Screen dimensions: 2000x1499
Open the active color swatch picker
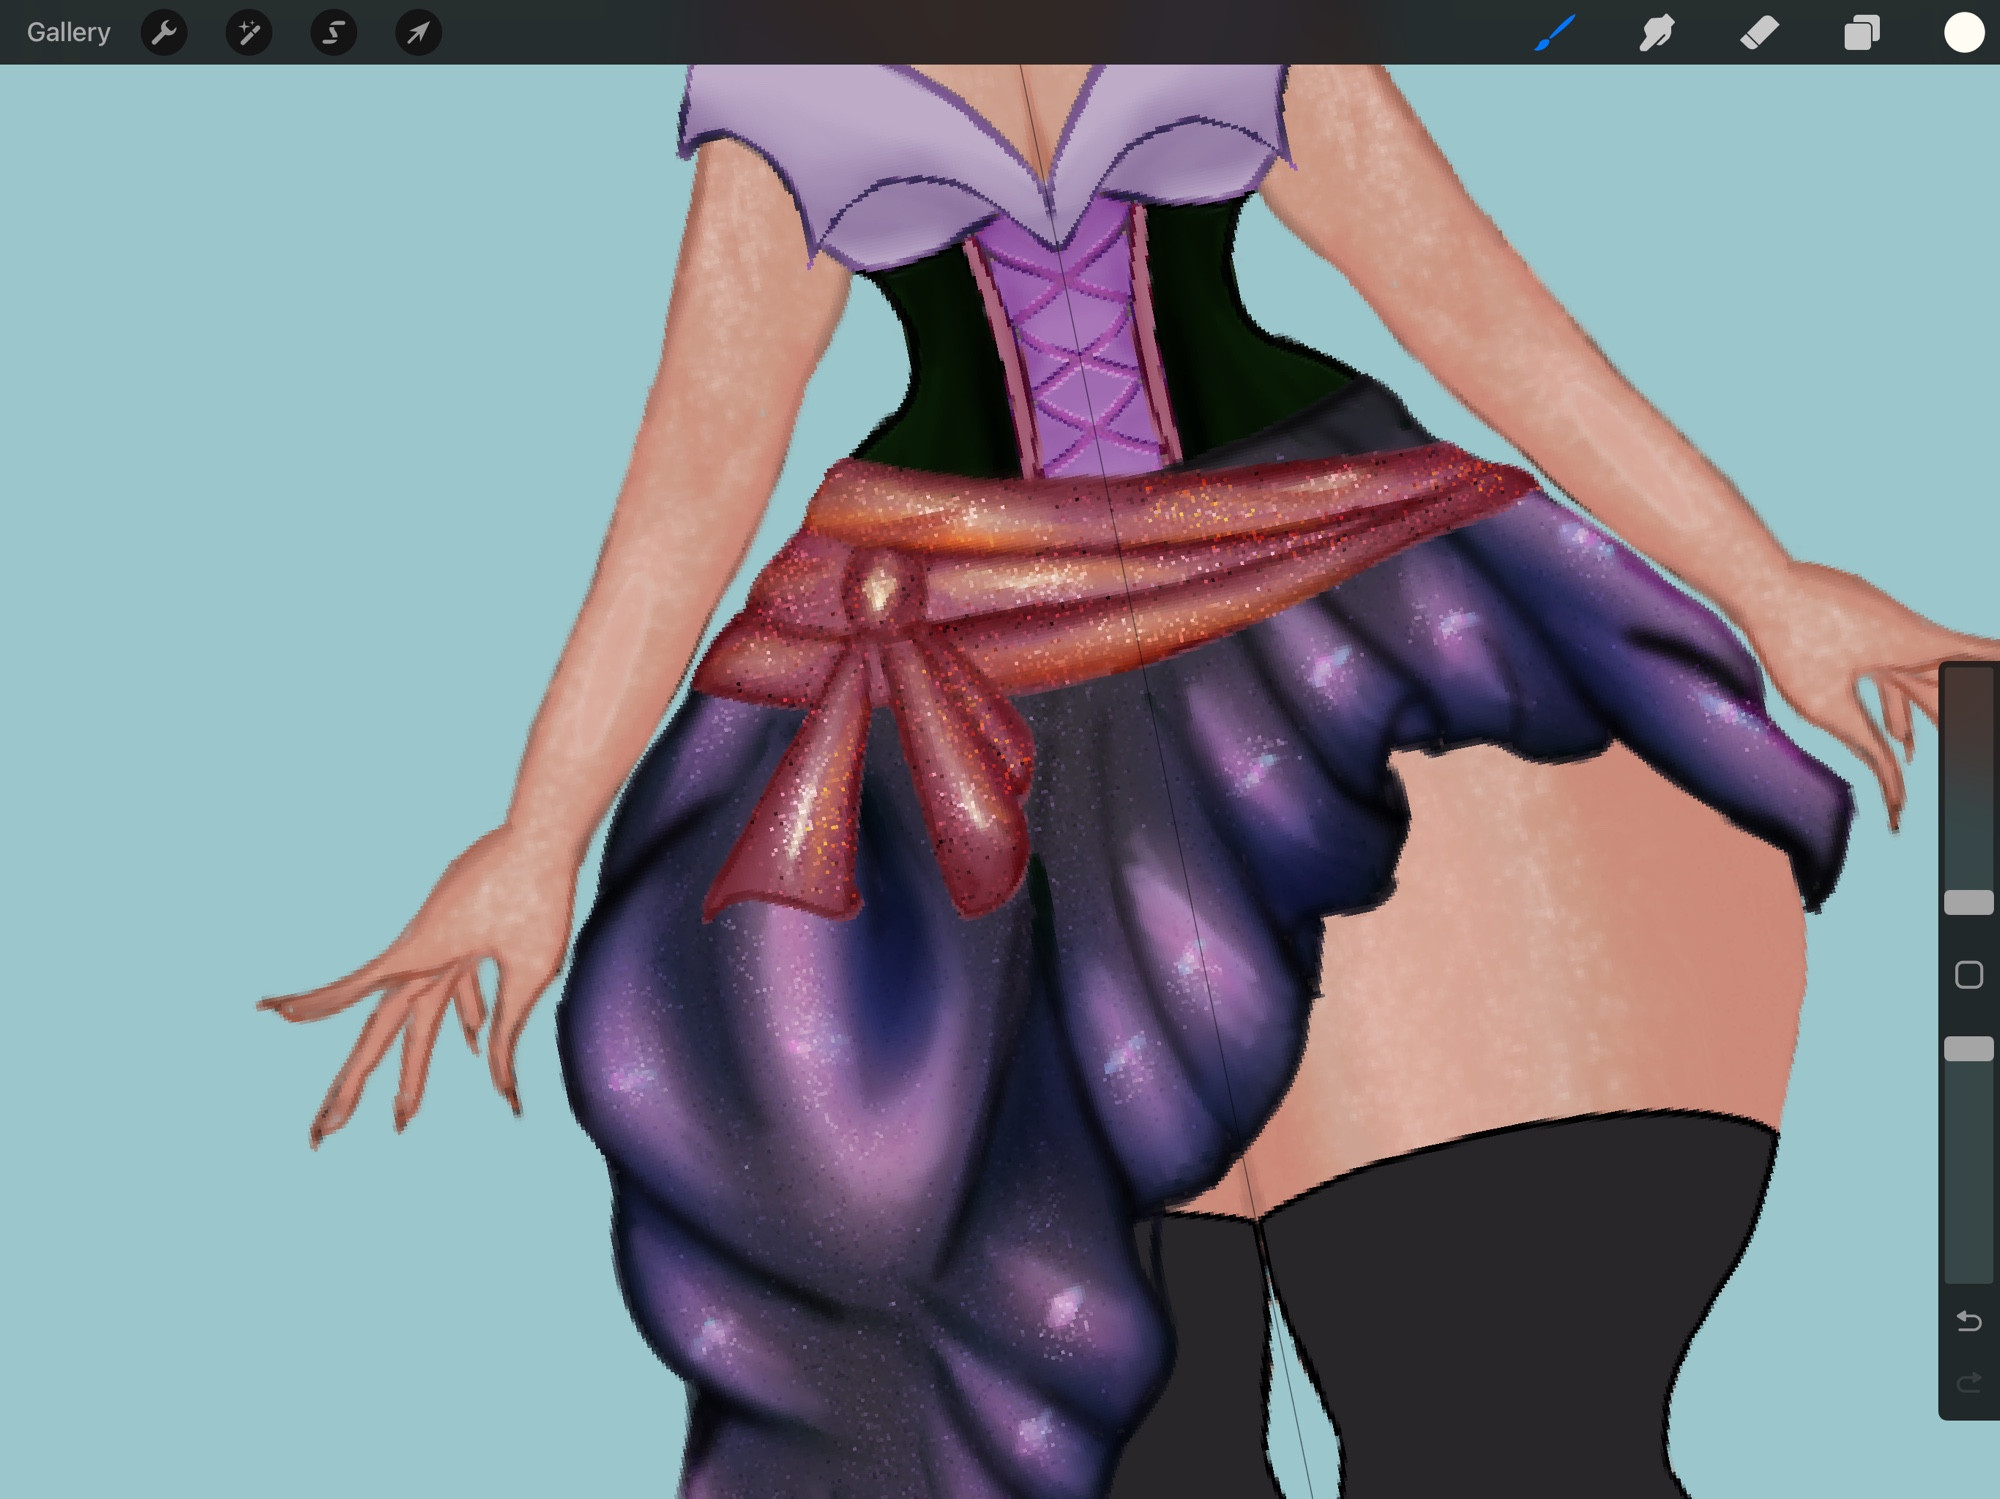[x=1964, y=32]
